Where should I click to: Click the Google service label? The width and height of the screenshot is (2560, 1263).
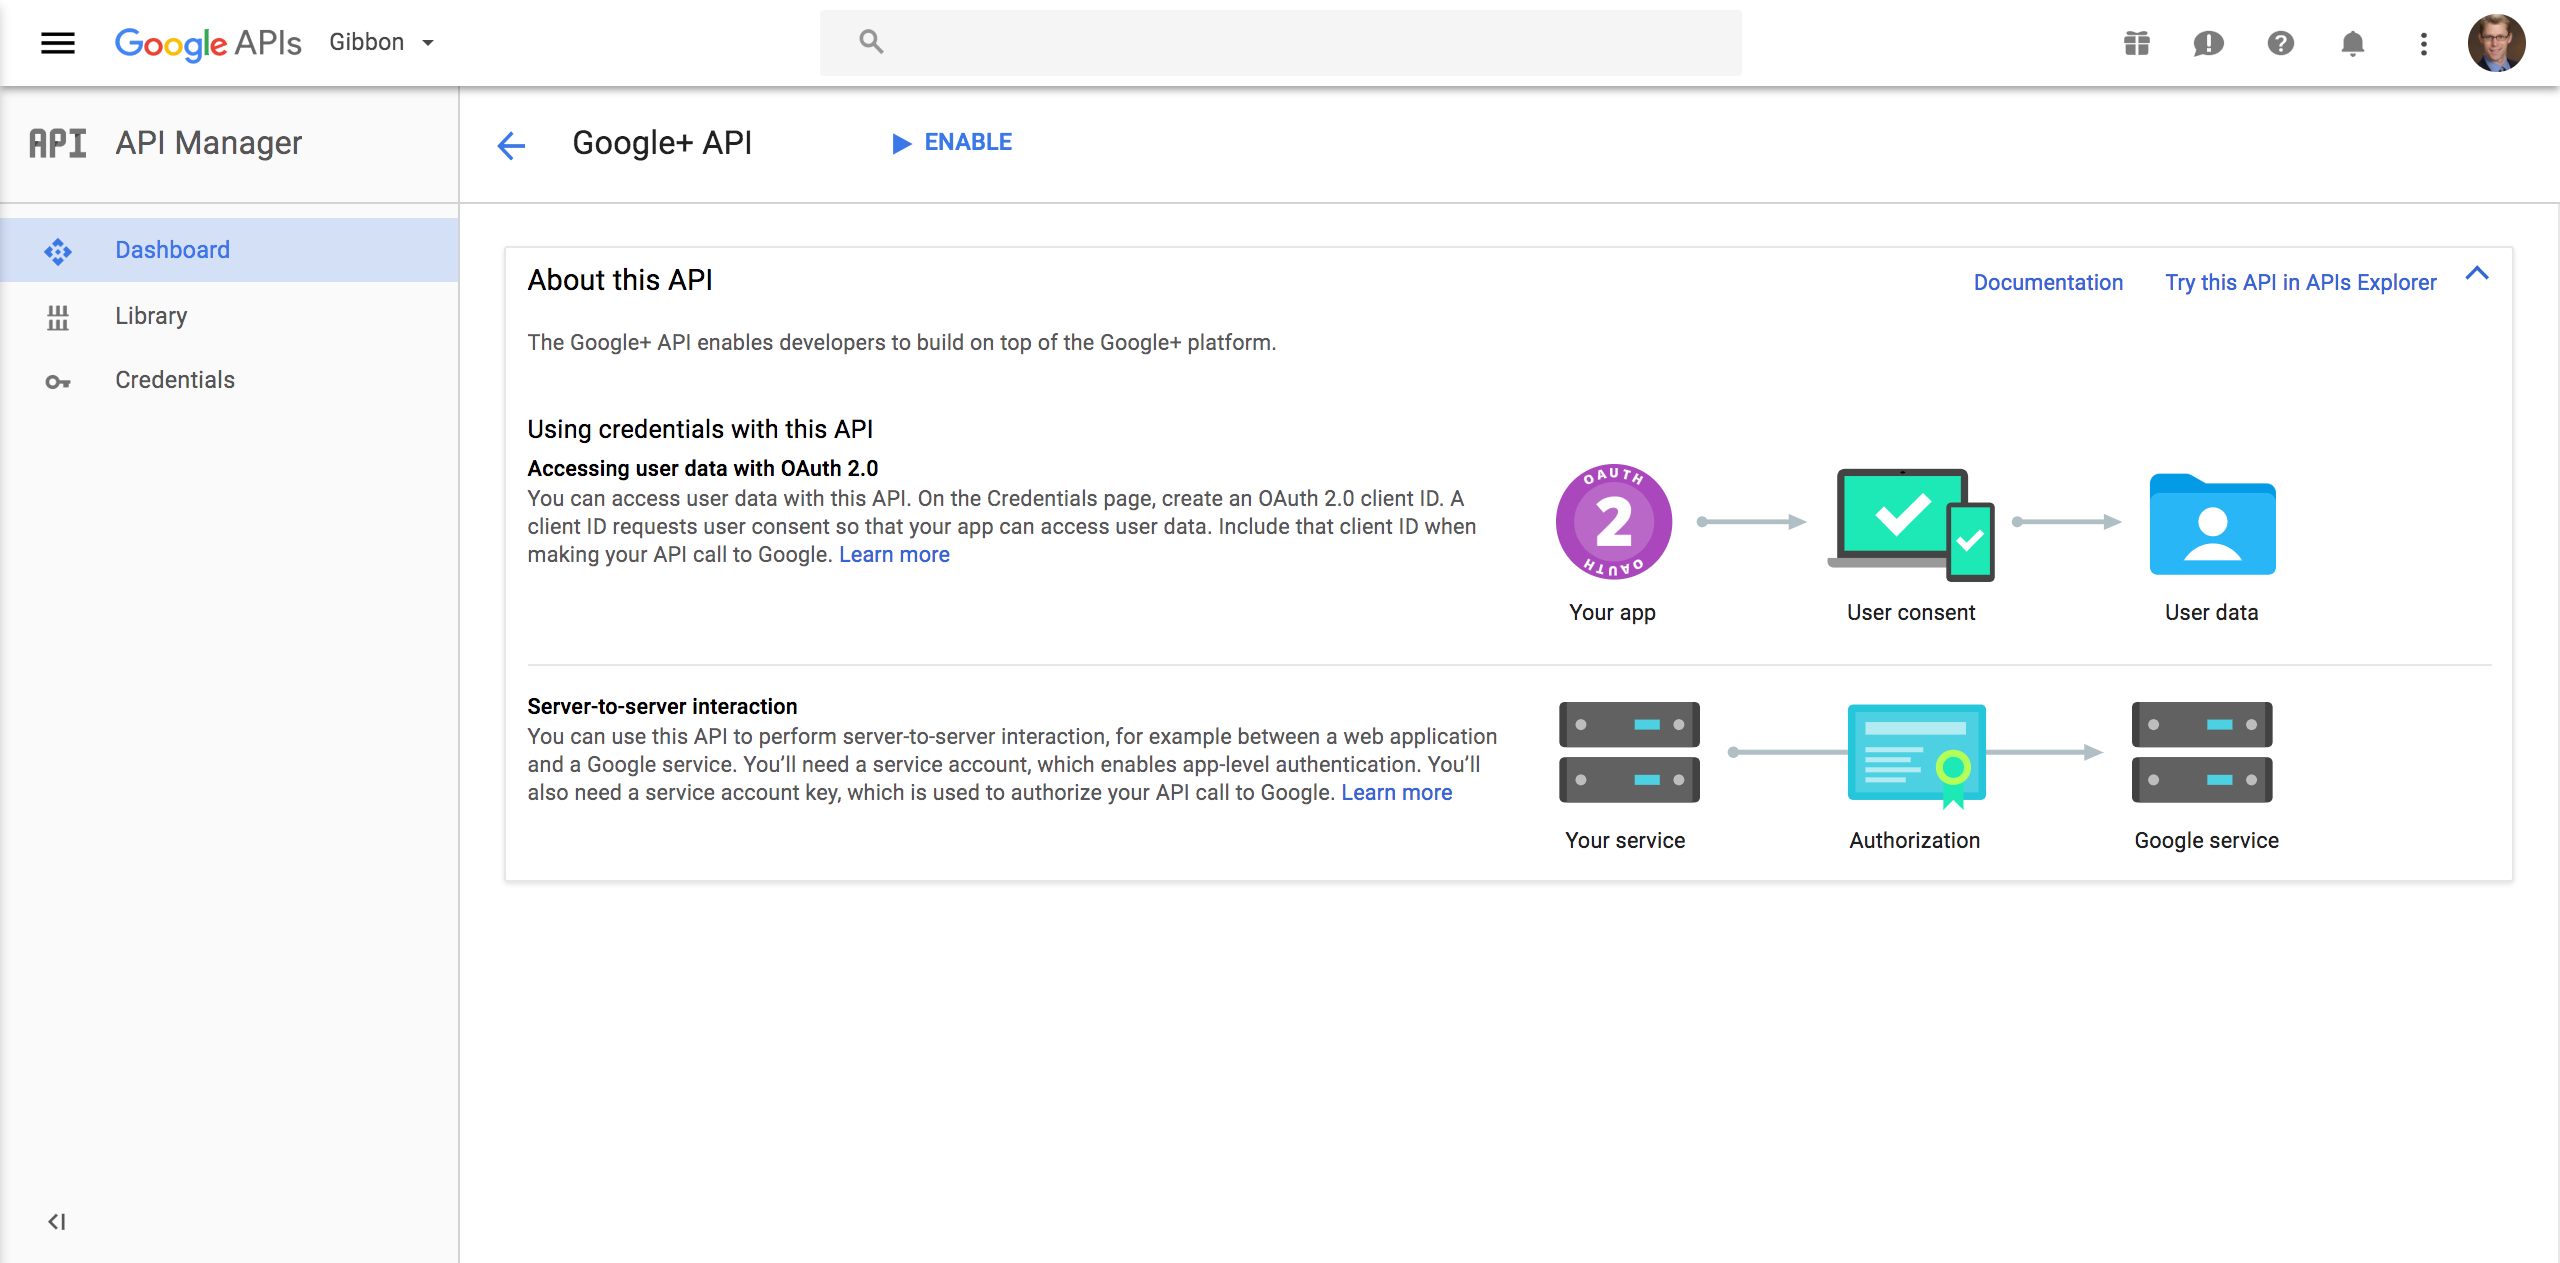pos(2206,840)
